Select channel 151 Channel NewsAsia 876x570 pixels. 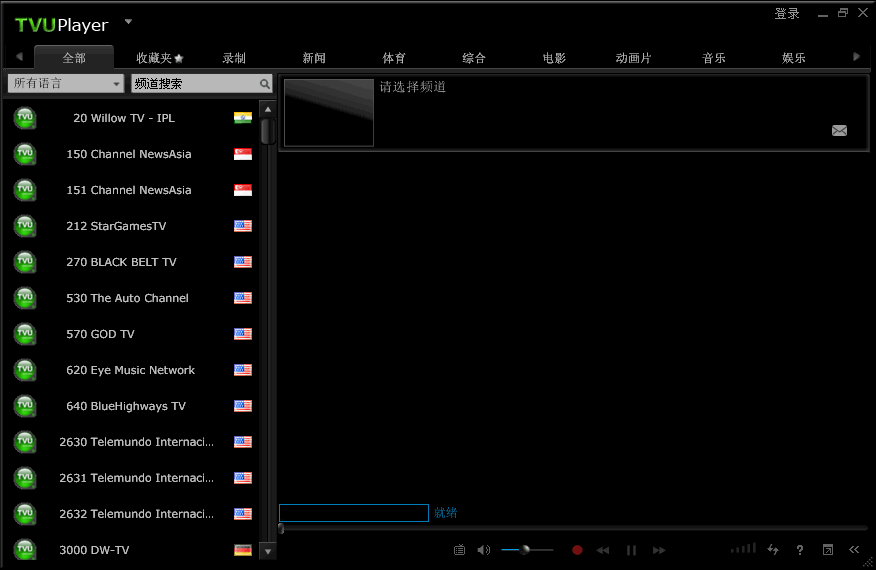[x=133, y=190]
